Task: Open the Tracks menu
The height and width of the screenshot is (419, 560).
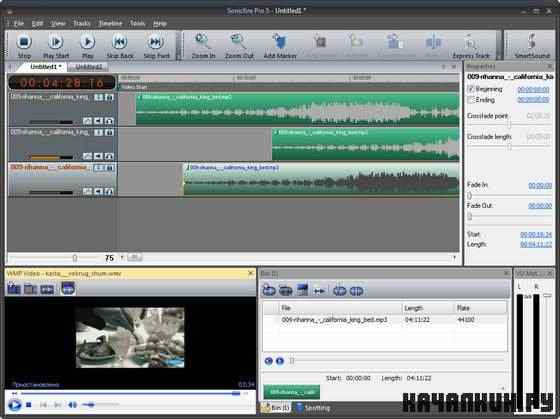Action: (x=82, y=24)
